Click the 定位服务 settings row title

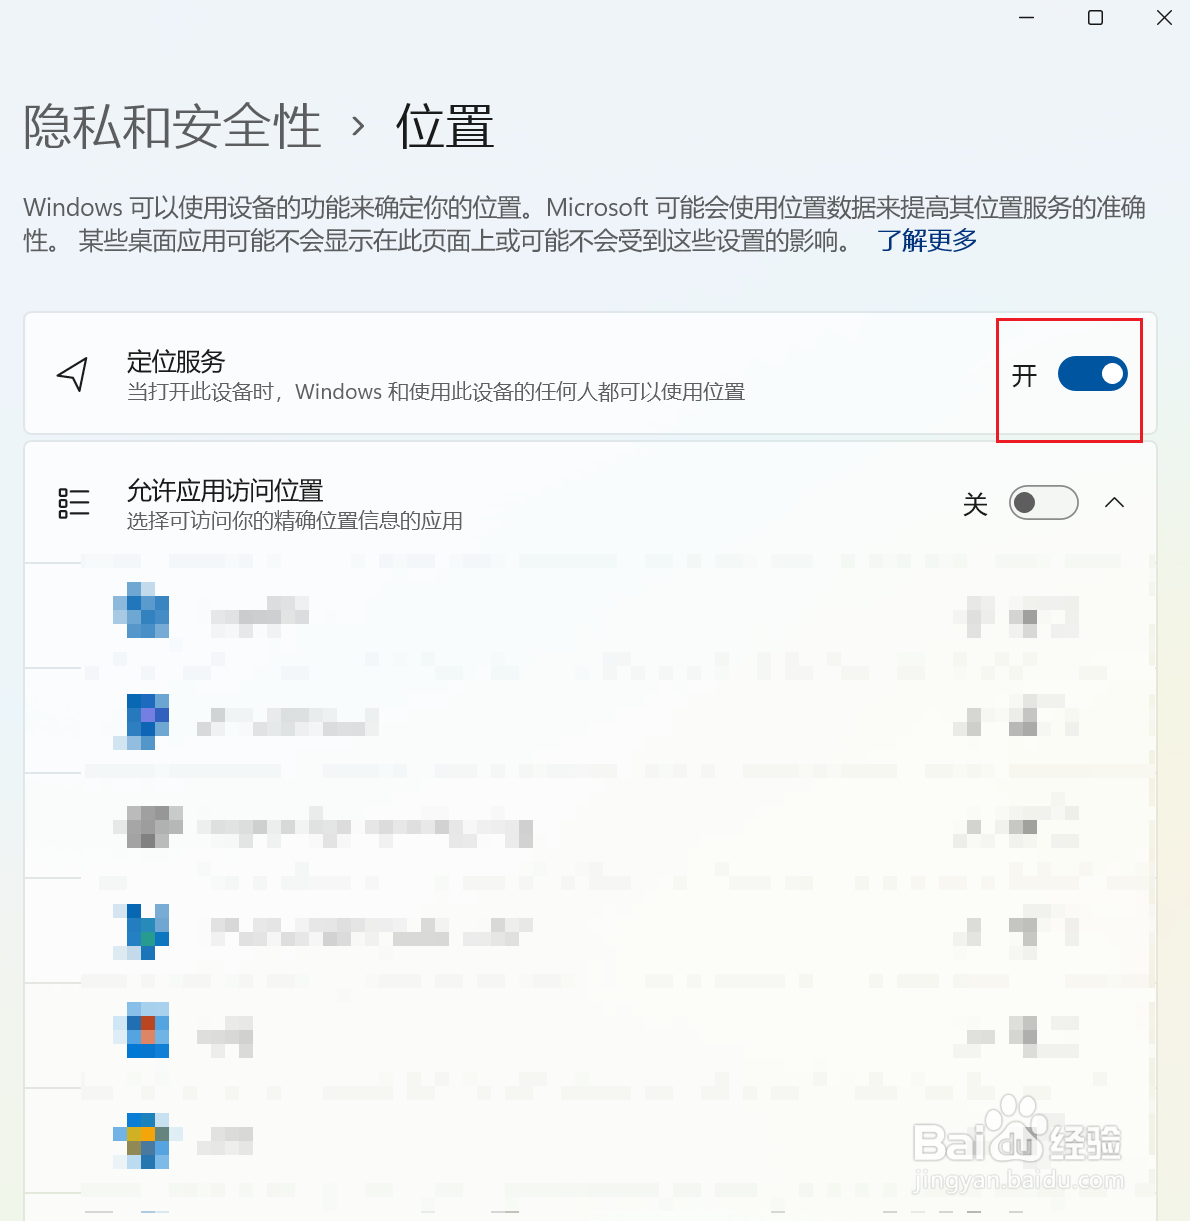coord(176,361)
